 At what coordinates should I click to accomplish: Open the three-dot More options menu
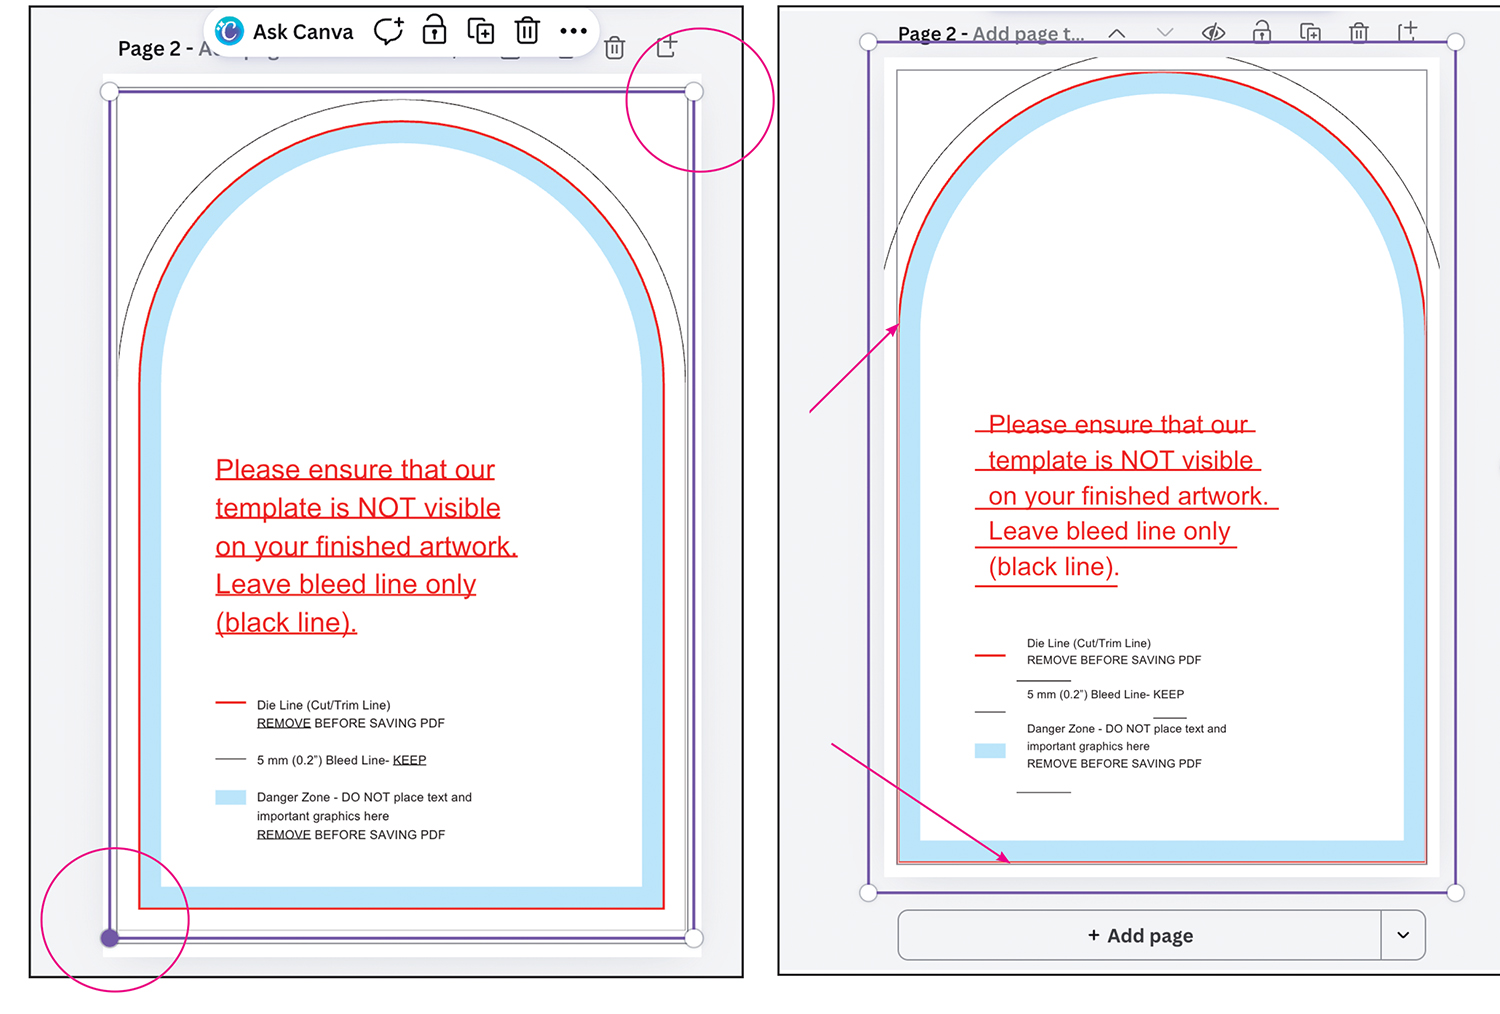[x=573, y=31]
